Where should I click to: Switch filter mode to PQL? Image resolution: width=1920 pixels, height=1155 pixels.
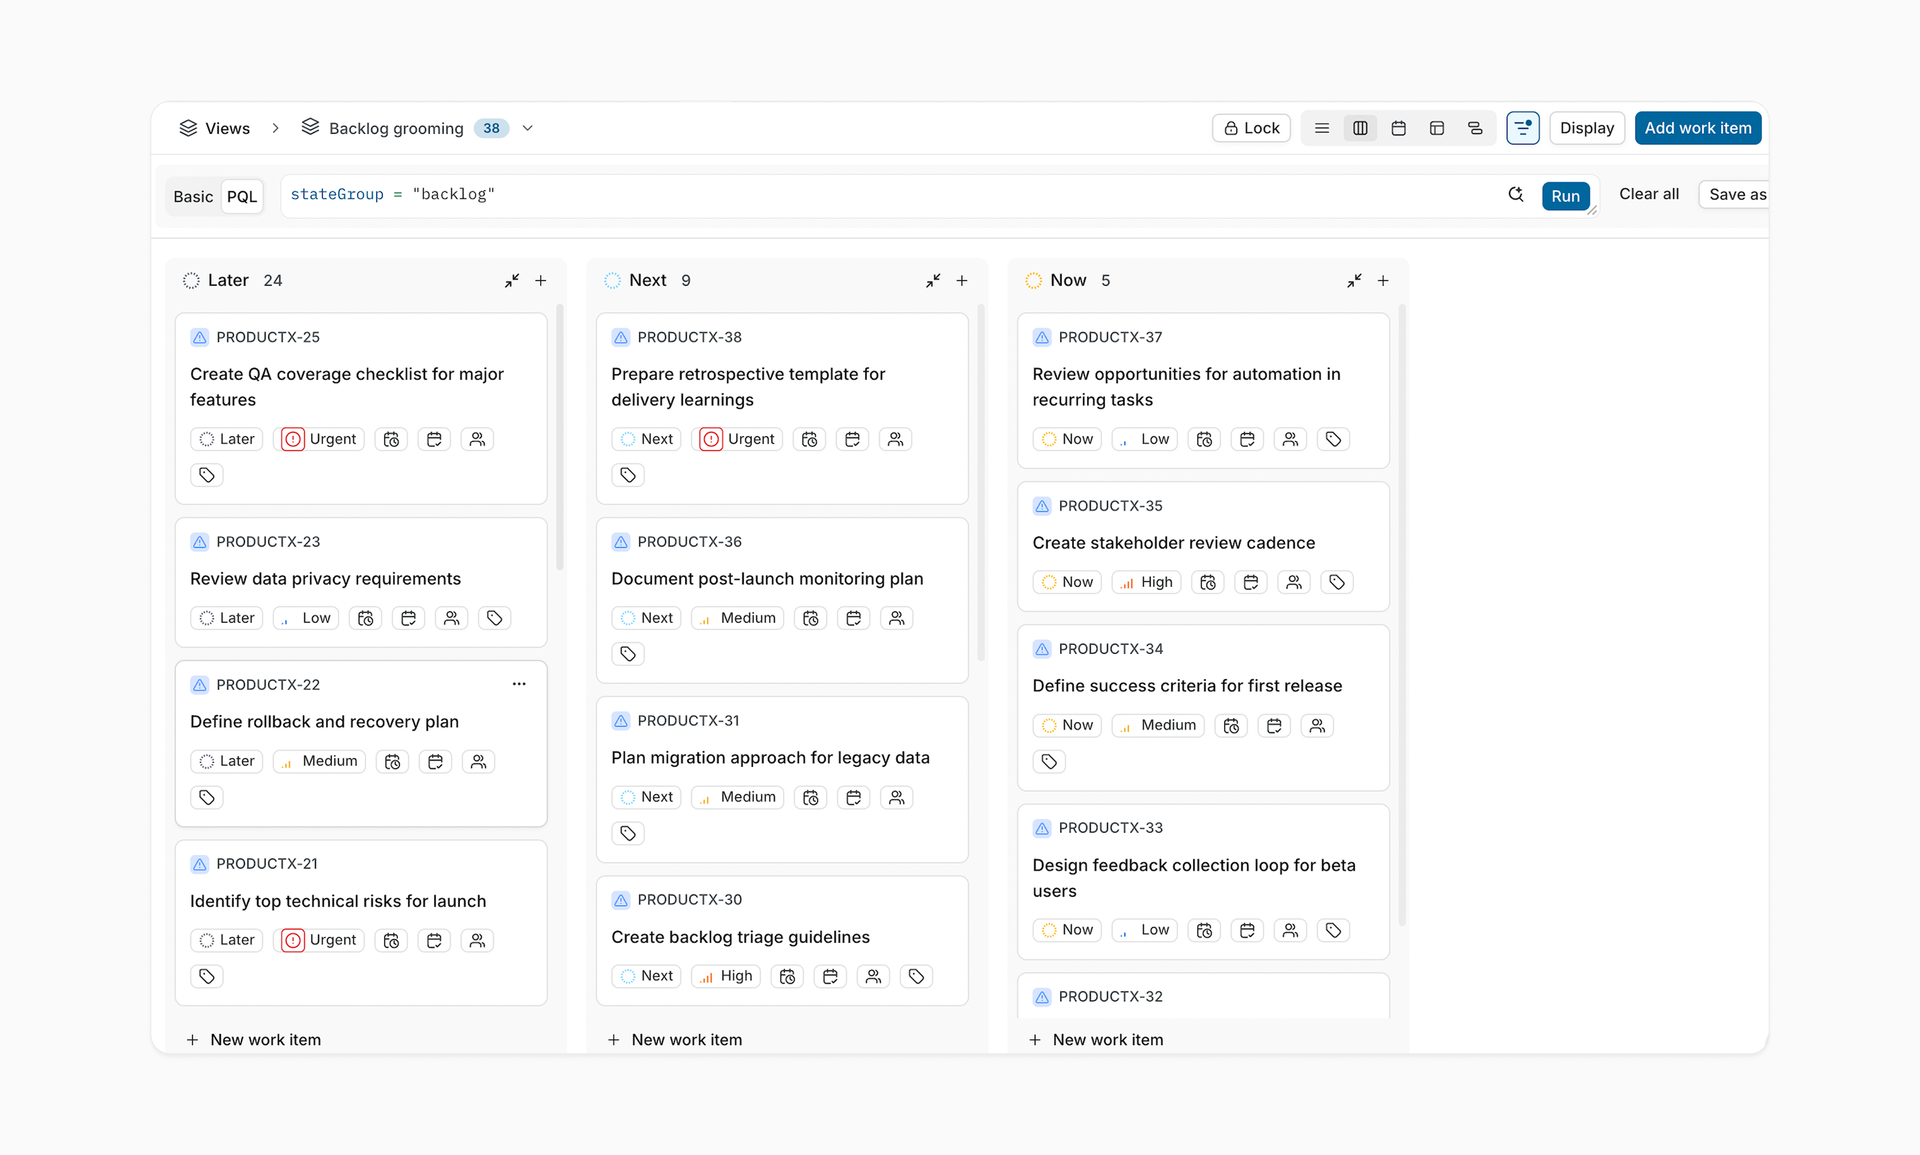(242, 196)
